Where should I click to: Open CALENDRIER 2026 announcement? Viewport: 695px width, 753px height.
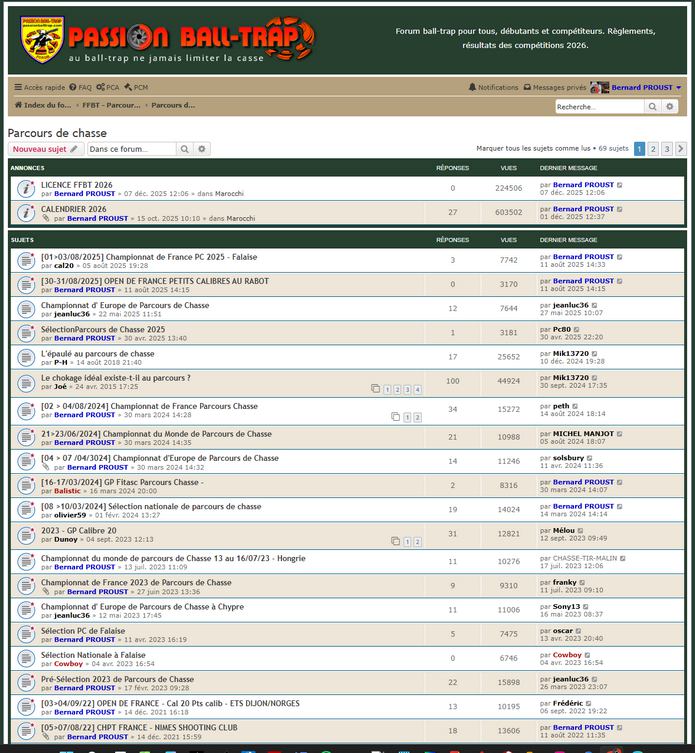[73, 209]
